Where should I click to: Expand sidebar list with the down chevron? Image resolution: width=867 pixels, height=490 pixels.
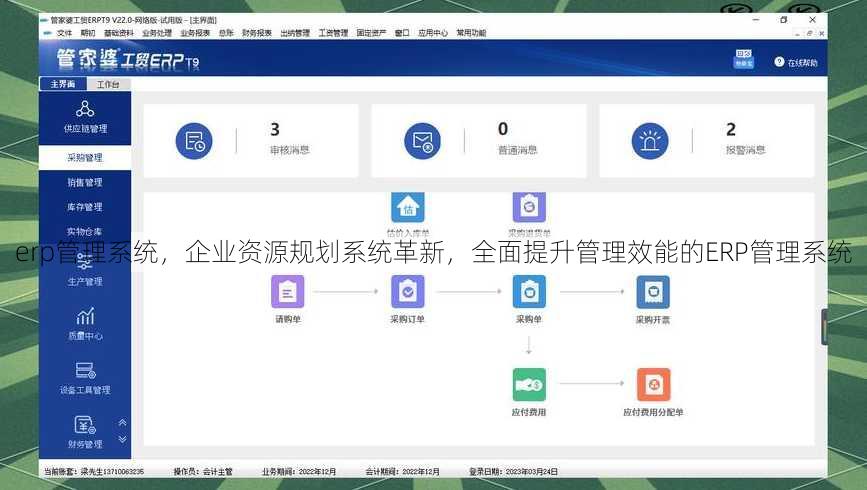click(x=122, y=439)
